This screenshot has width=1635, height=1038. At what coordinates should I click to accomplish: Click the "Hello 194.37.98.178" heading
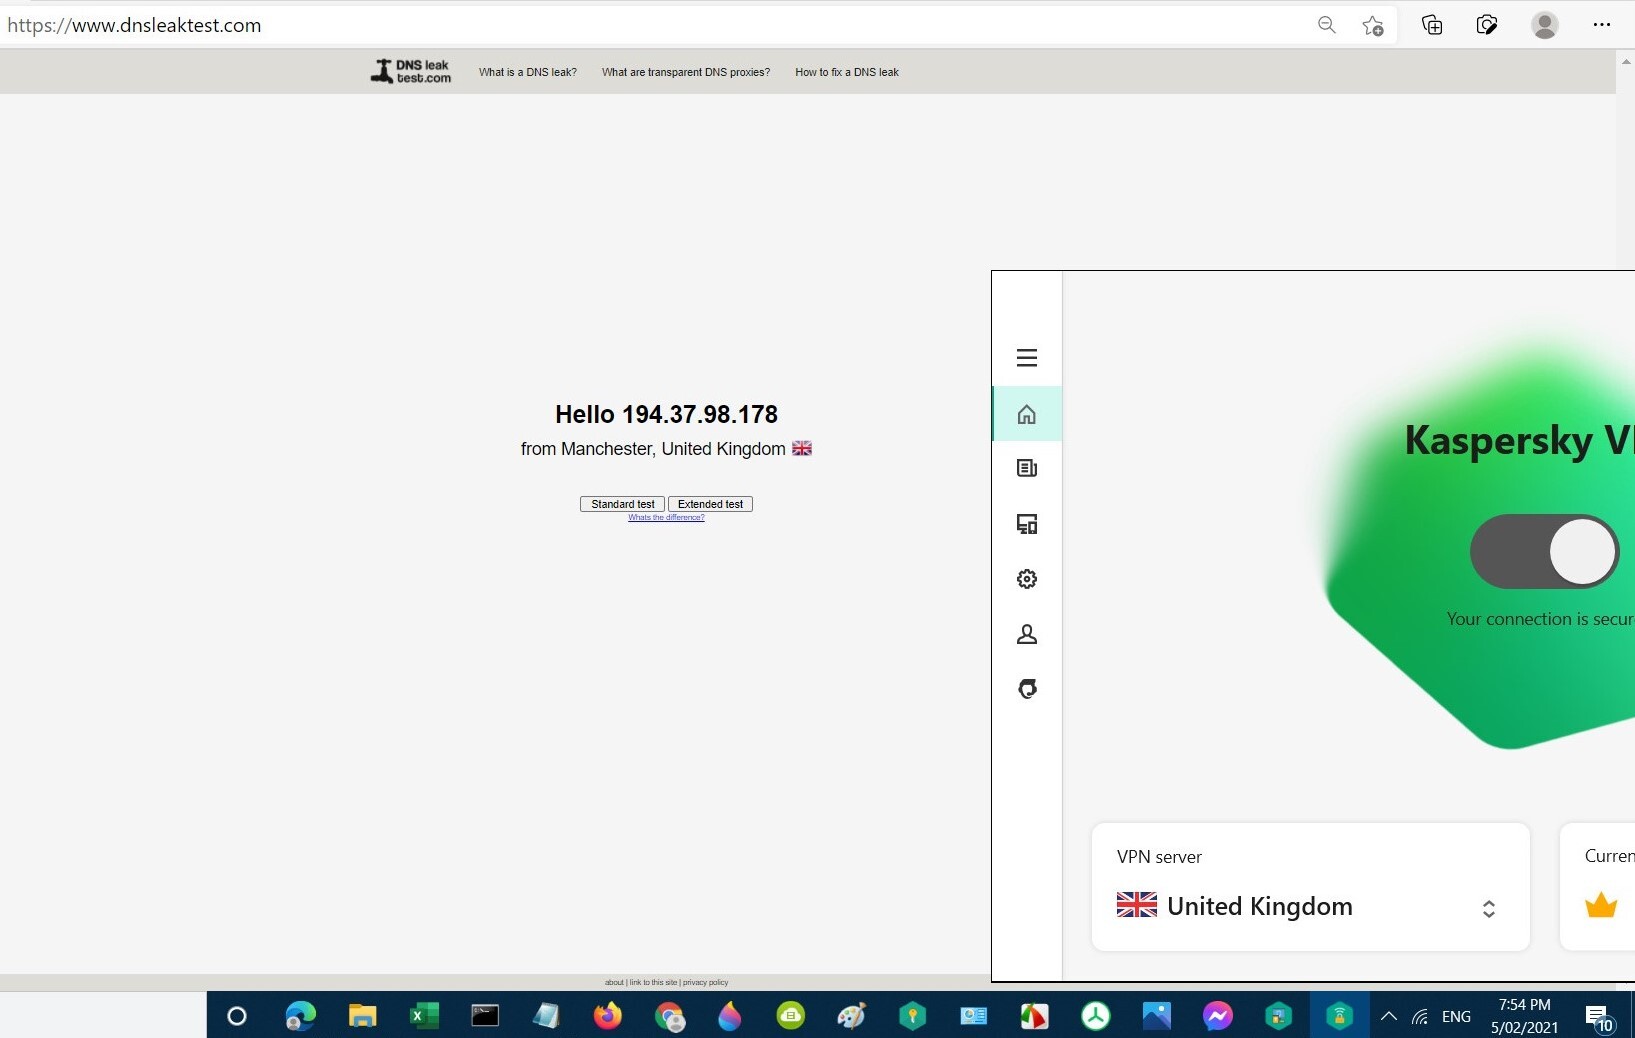(x=666, y=414)
